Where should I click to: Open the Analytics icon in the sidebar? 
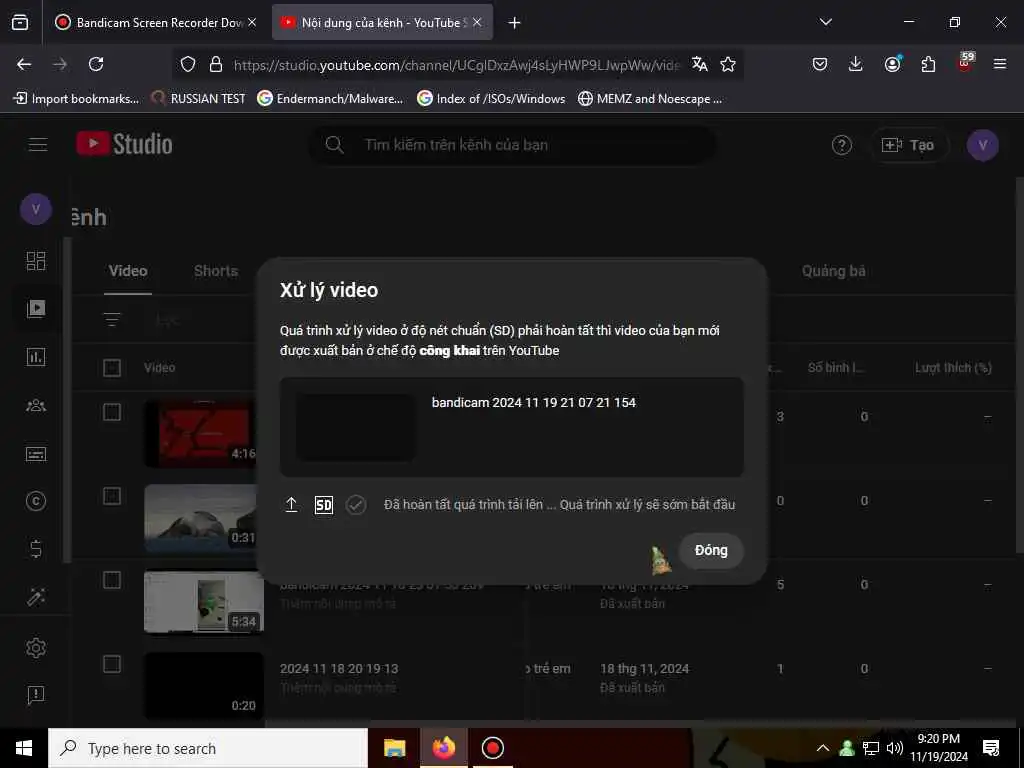[x=36, y=357]
